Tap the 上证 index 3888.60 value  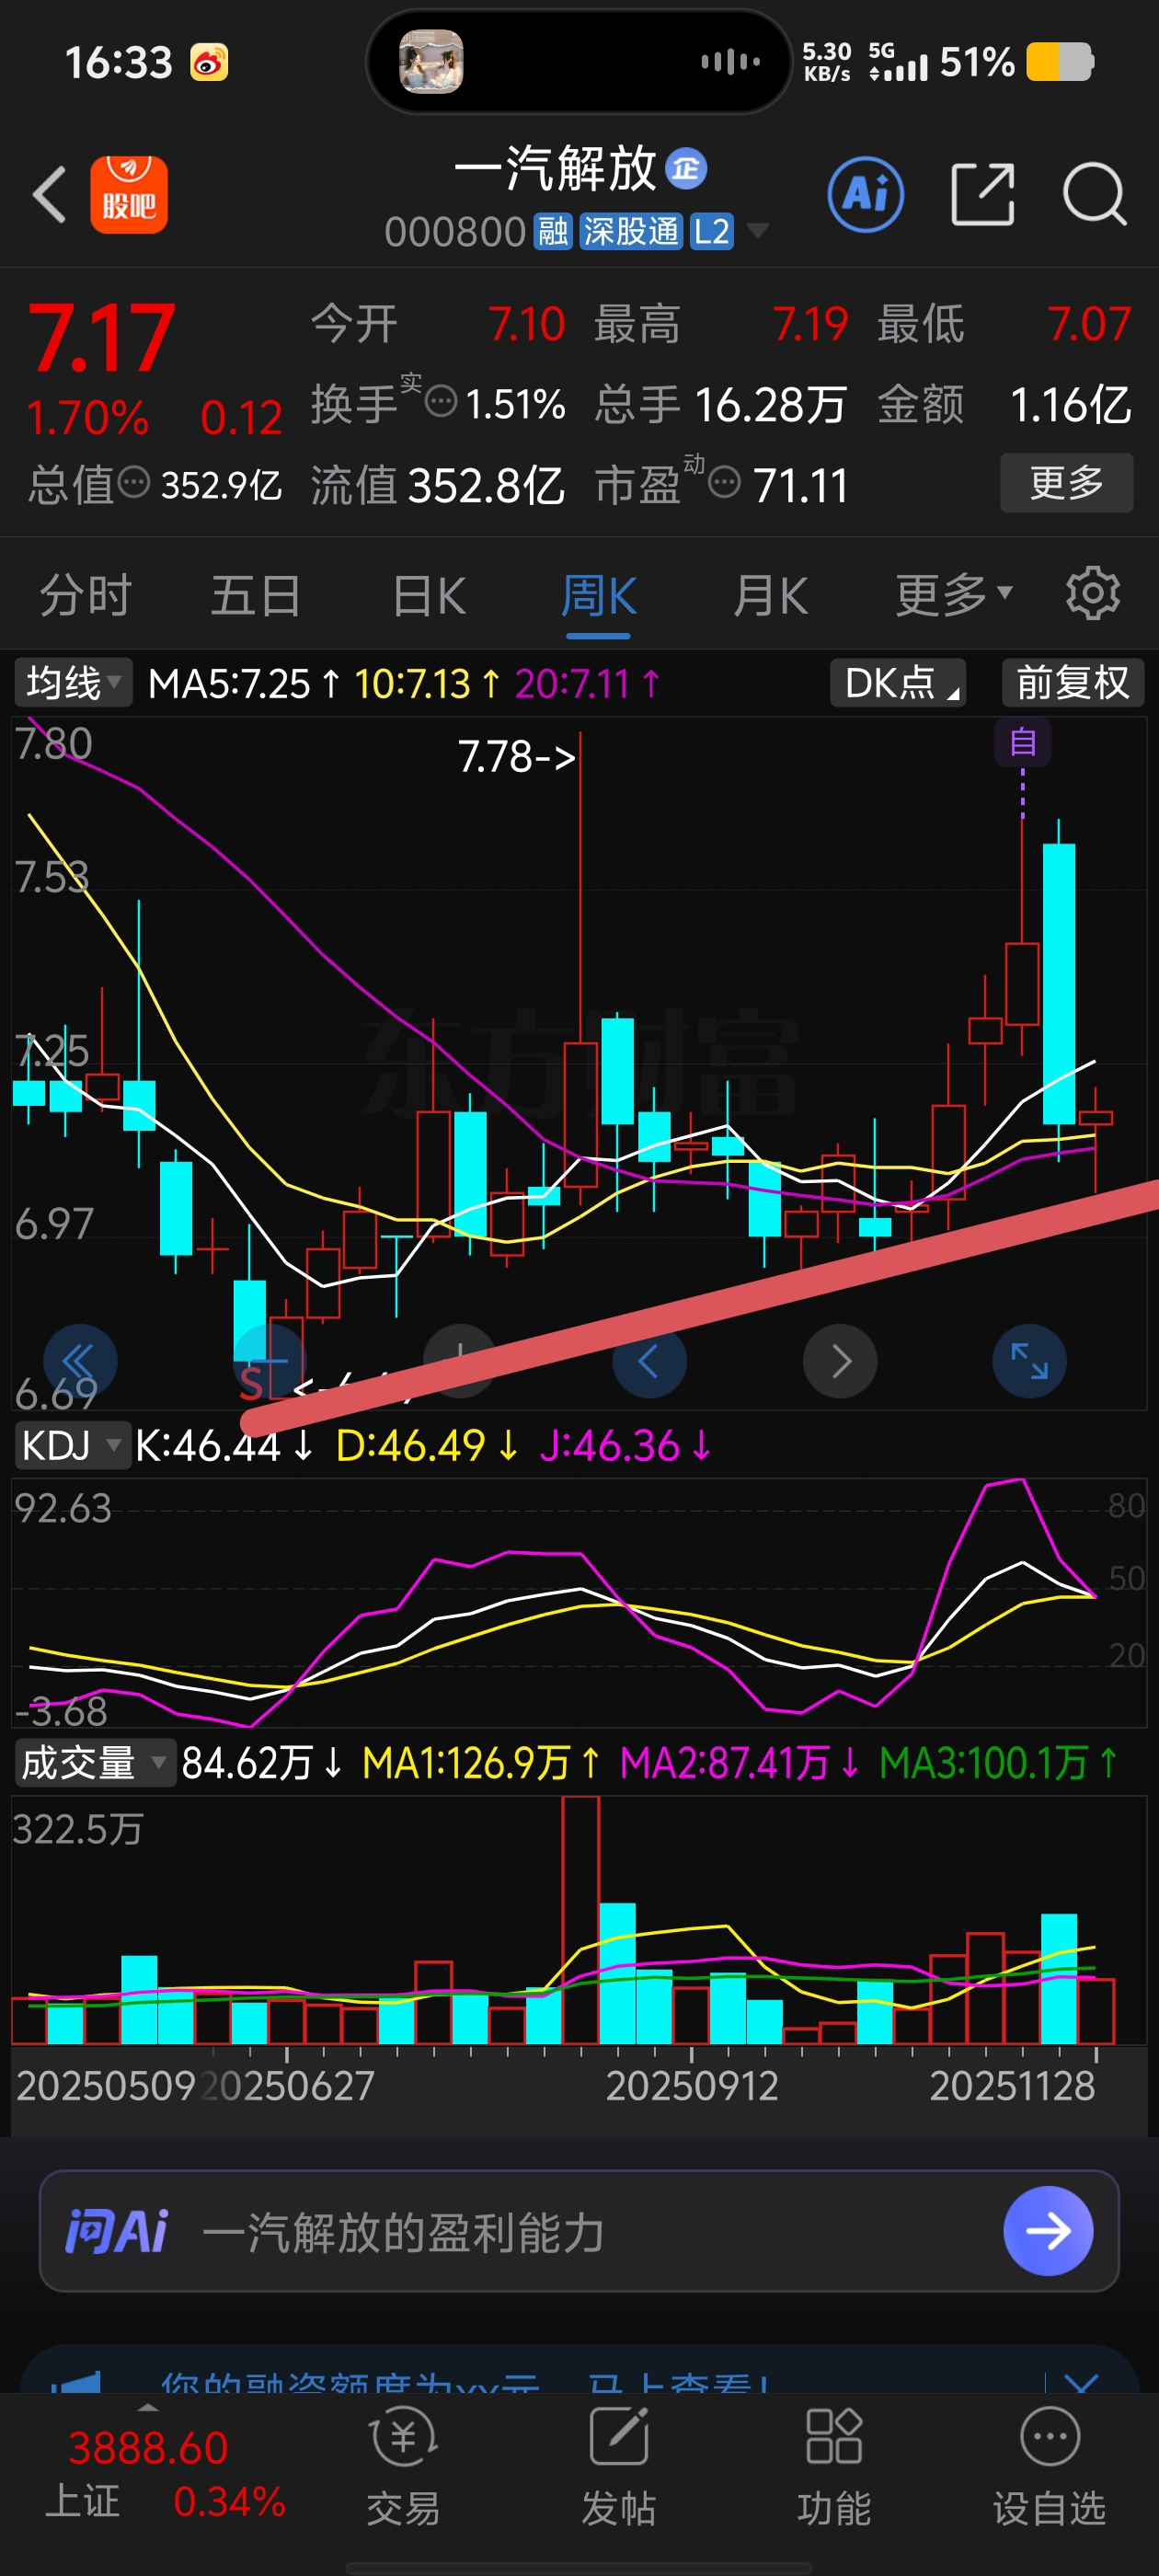148,2448
